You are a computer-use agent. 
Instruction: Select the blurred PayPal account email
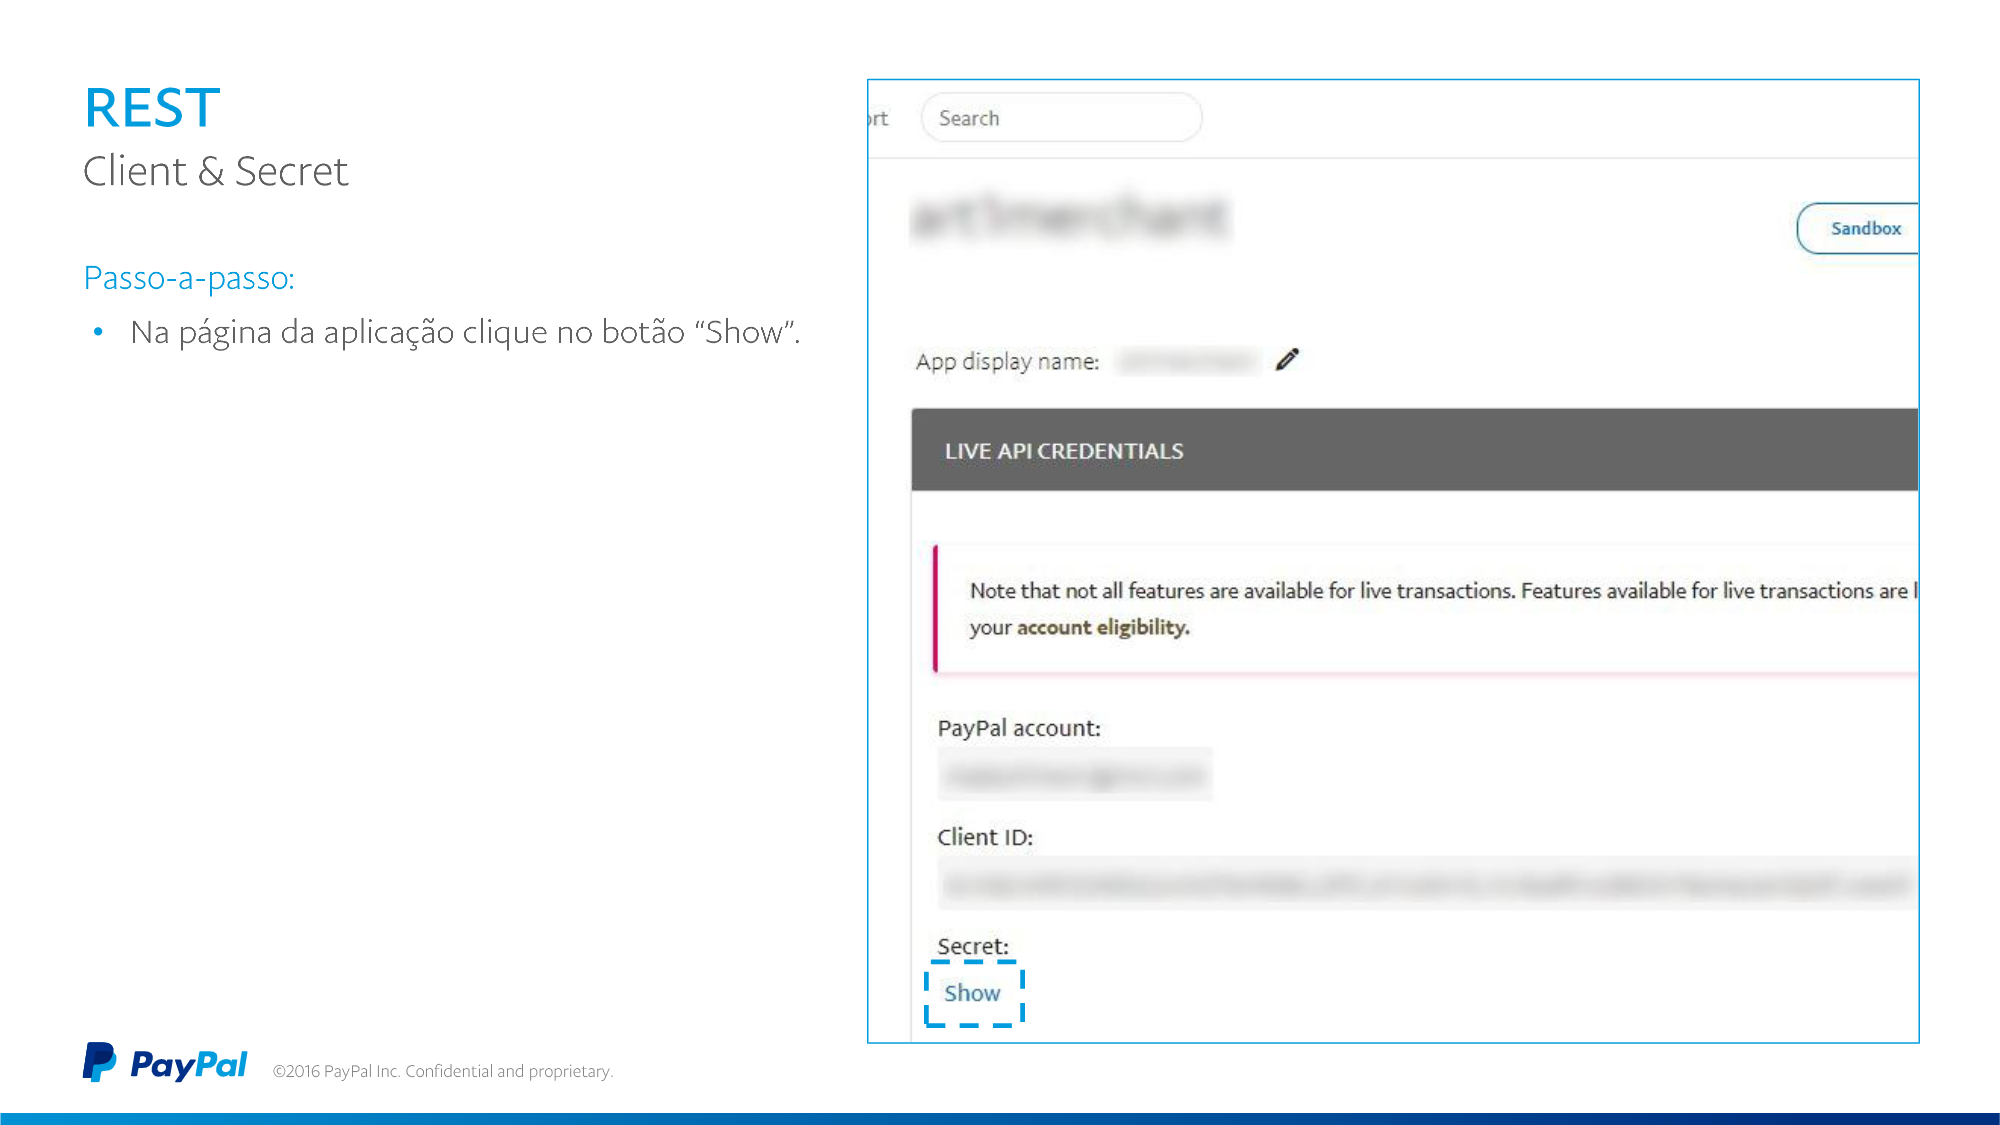point(1074,775)
